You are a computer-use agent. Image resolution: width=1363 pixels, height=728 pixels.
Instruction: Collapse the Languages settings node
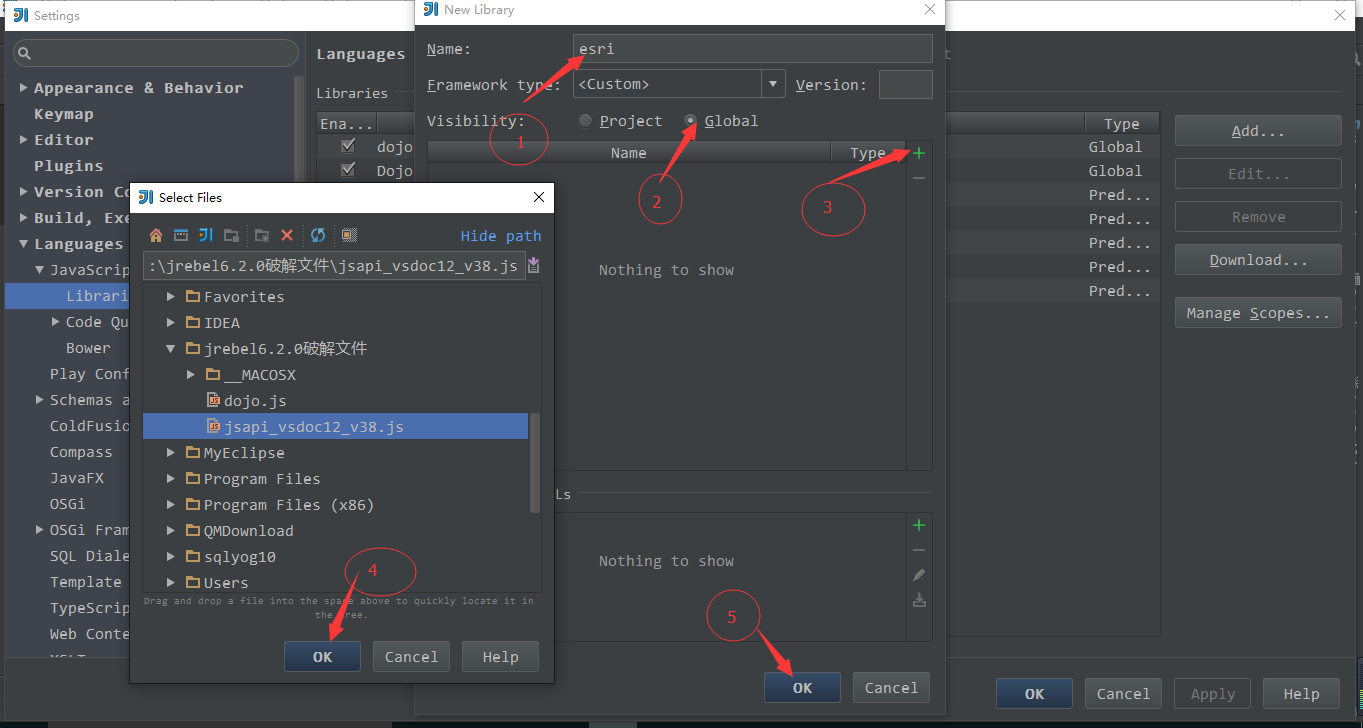pyautogui.click(x=24, y=244)
